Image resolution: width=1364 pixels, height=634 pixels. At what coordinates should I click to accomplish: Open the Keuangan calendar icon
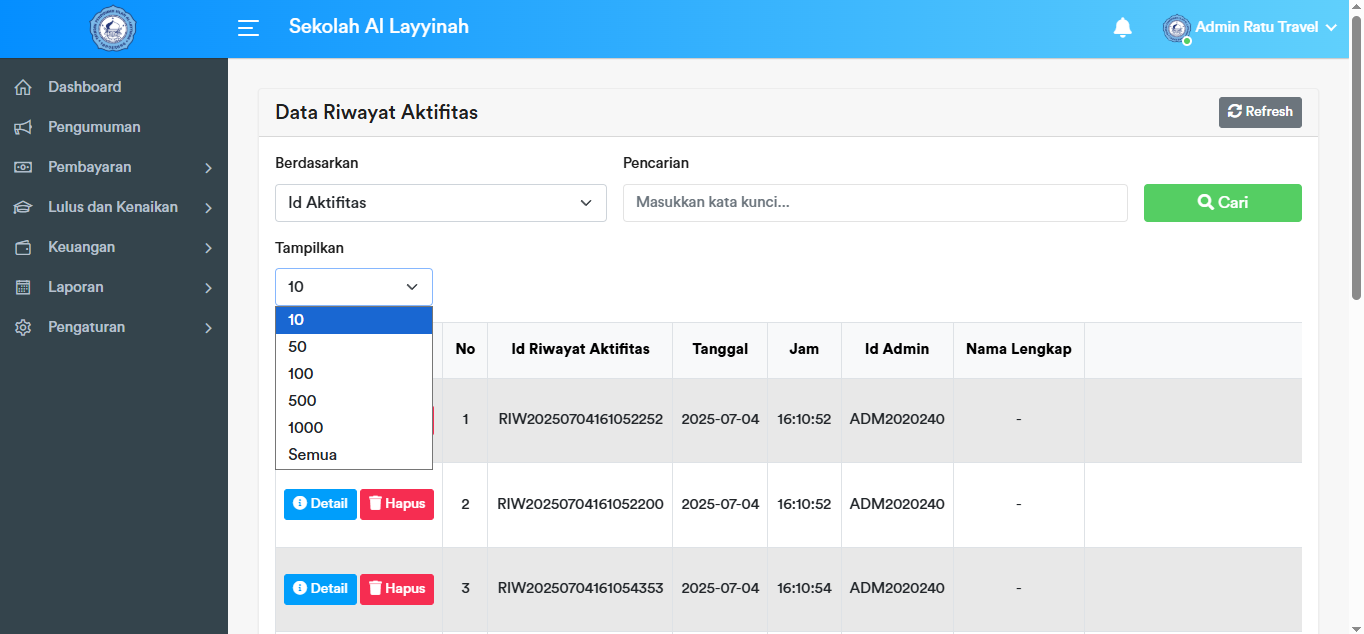tap(23, 247)
